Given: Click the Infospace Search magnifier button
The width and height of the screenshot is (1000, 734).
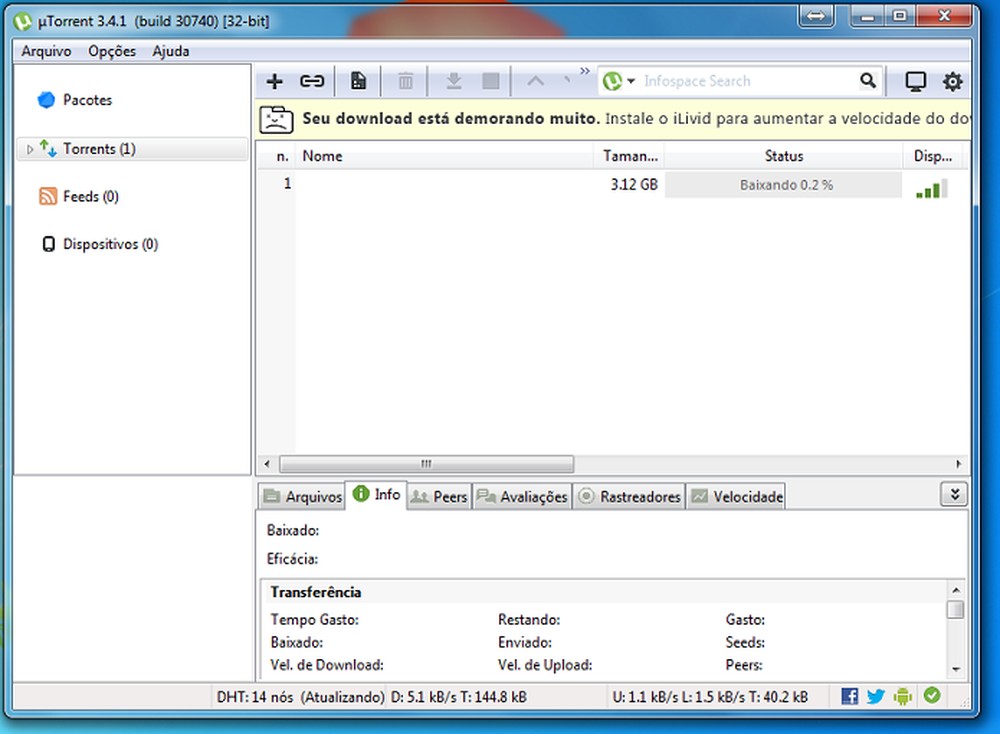Looking at the screenshot, I should point(867,81).
